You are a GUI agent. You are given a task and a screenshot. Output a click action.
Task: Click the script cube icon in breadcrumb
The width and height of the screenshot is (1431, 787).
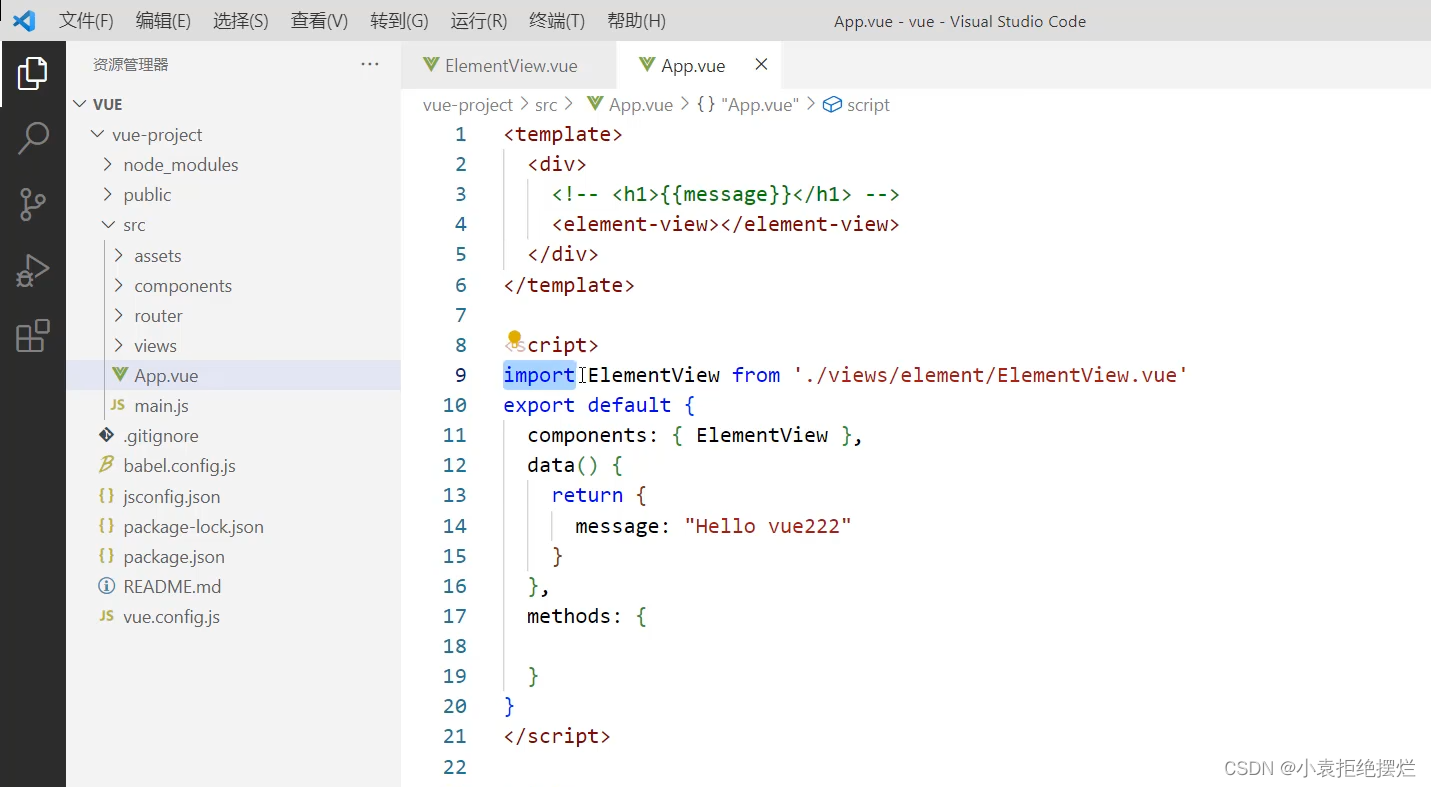point(832,104)
